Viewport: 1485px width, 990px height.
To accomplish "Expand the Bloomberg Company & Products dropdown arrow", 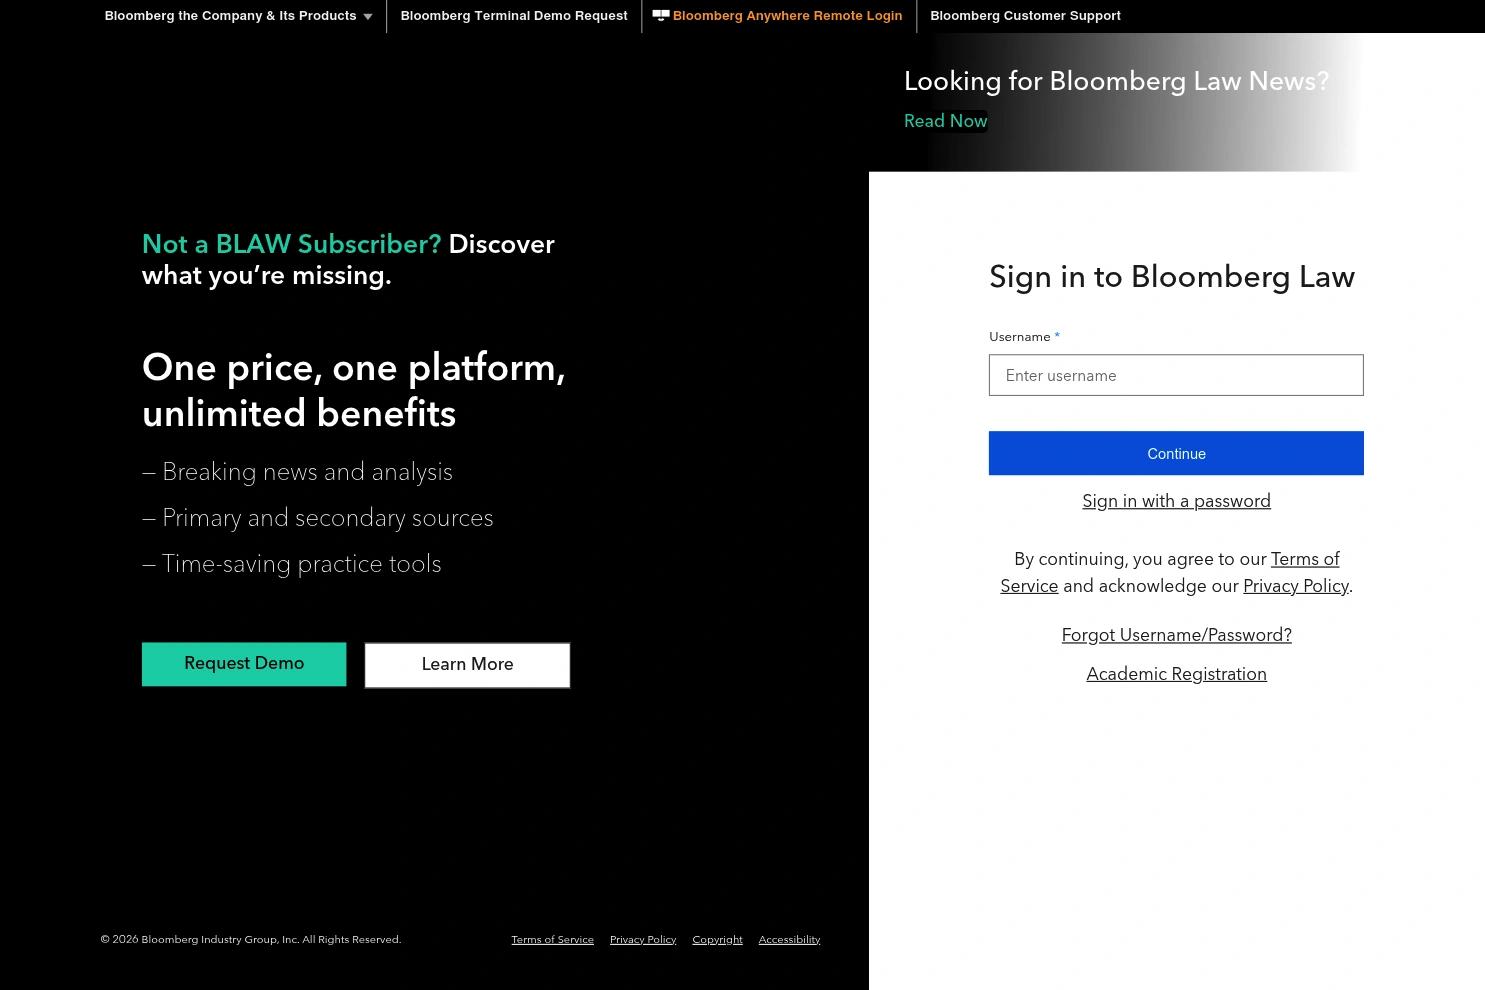I will (367, 16).
